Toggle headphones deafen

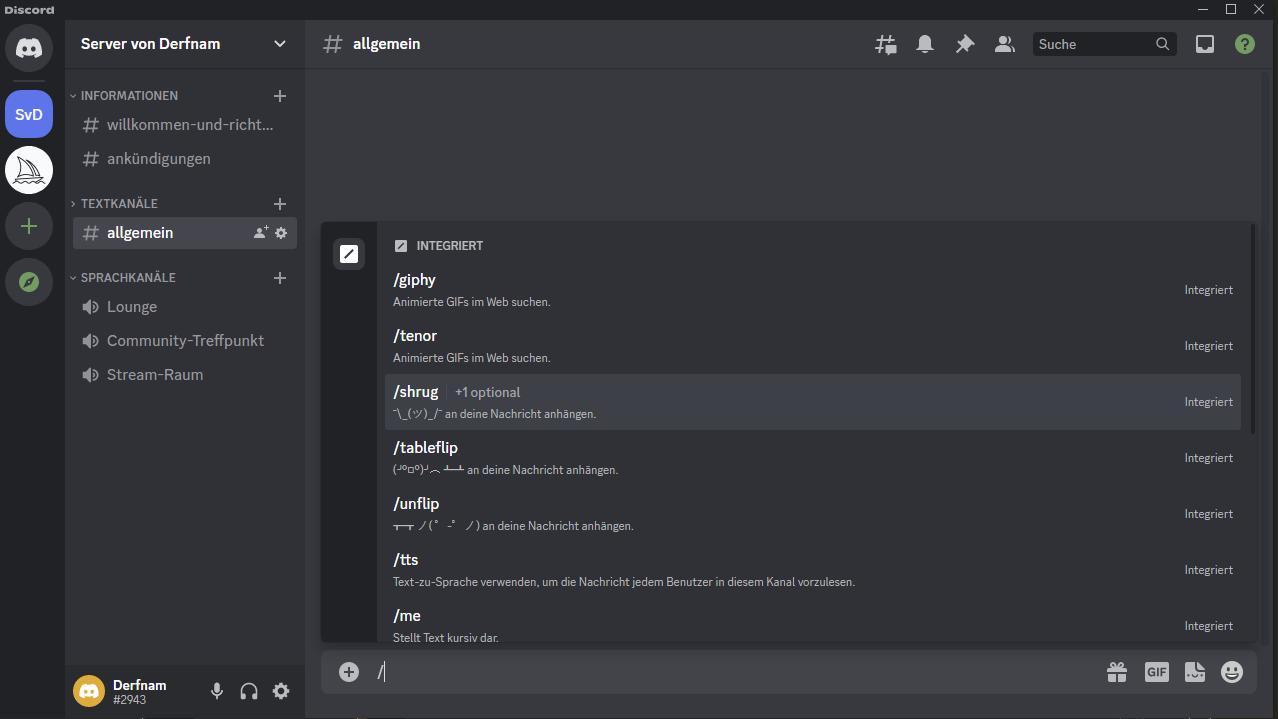pos(249,691)
